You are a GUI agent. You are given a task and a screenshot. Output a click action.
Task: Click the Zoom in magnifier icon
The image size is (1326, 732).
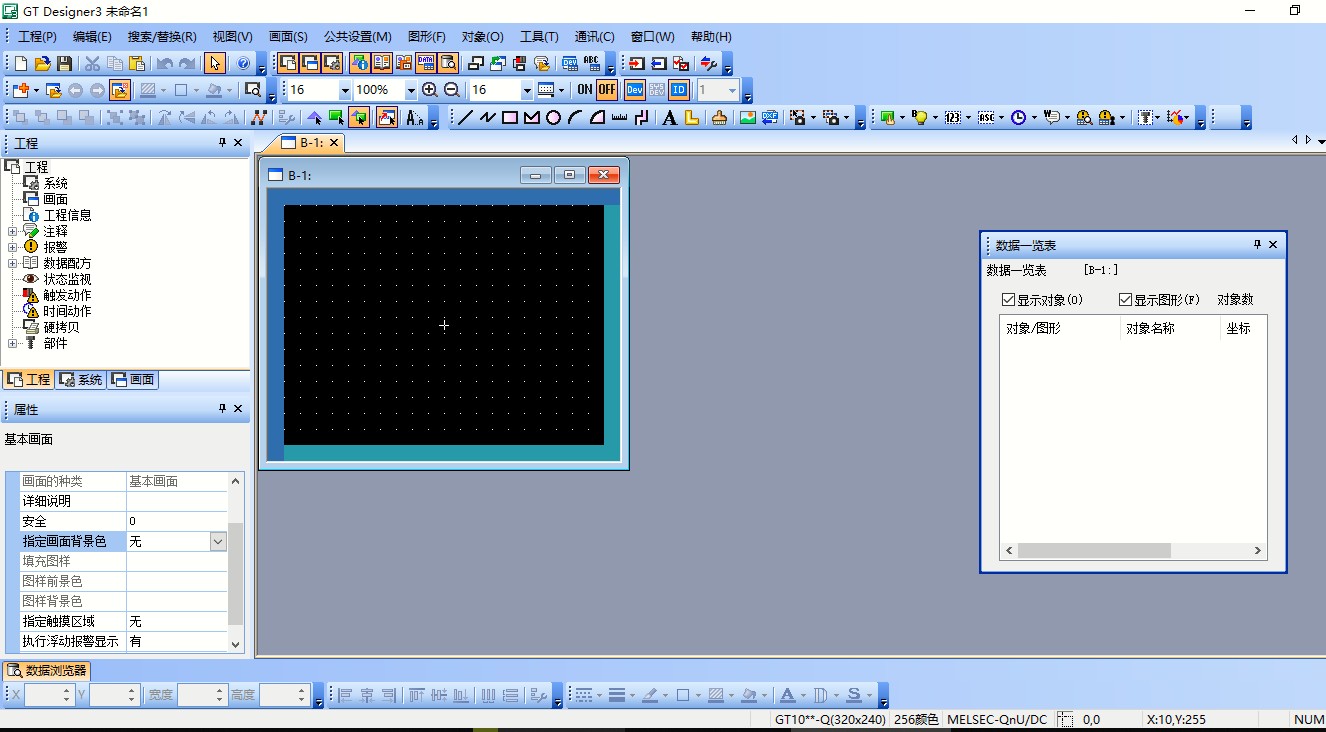coord(430,90)
